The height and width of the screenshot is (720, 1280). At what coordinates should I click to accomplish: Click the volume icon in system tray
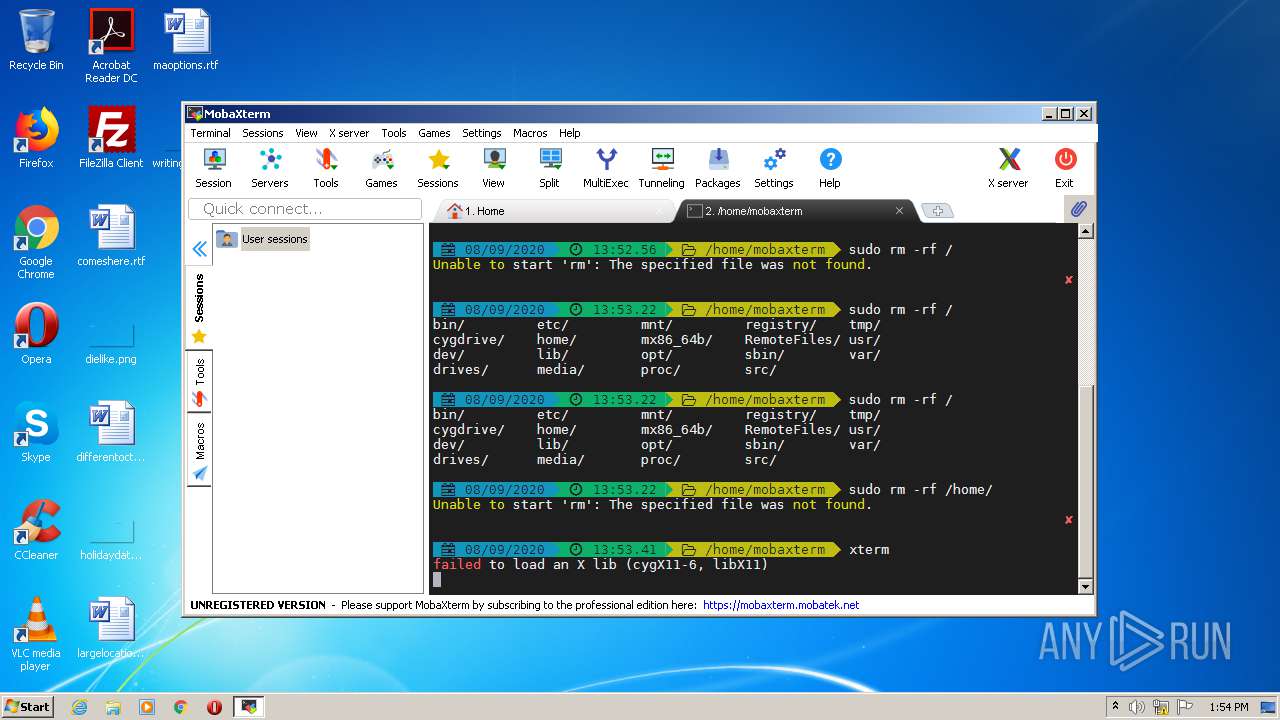tap(1136, 707)
